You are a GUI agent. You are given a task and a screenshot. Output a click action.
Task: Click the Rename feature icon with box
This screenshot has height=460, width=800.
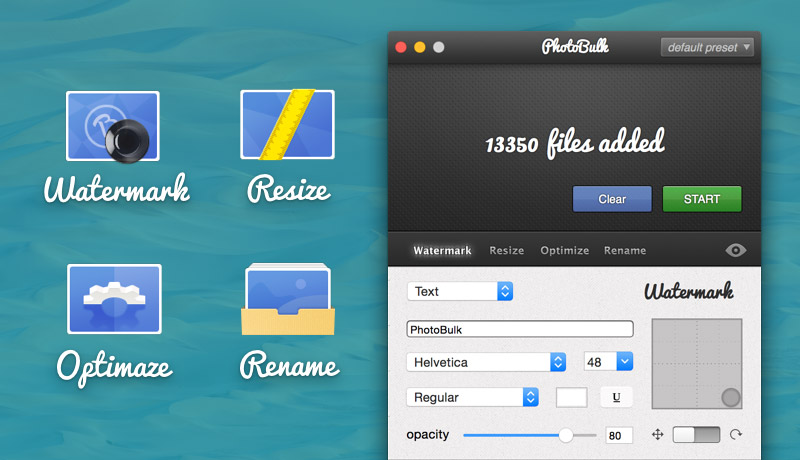pos(288,299)
